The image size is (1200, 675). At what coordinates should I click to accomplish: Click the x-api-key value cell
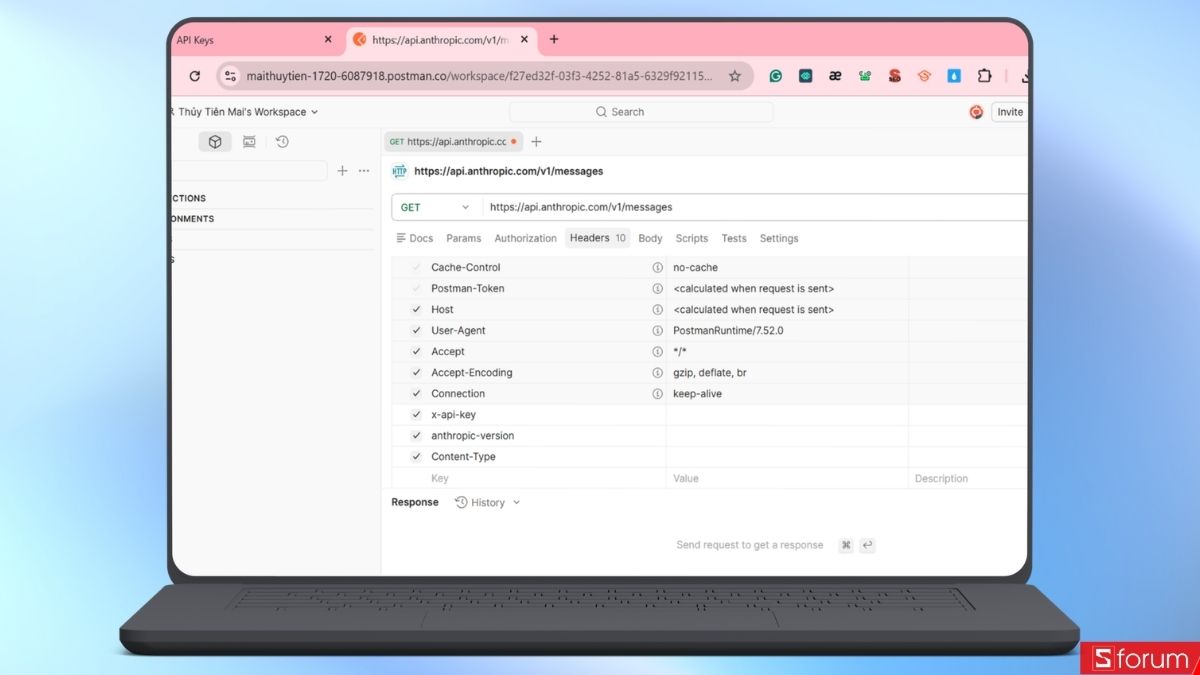coord(787,414)
